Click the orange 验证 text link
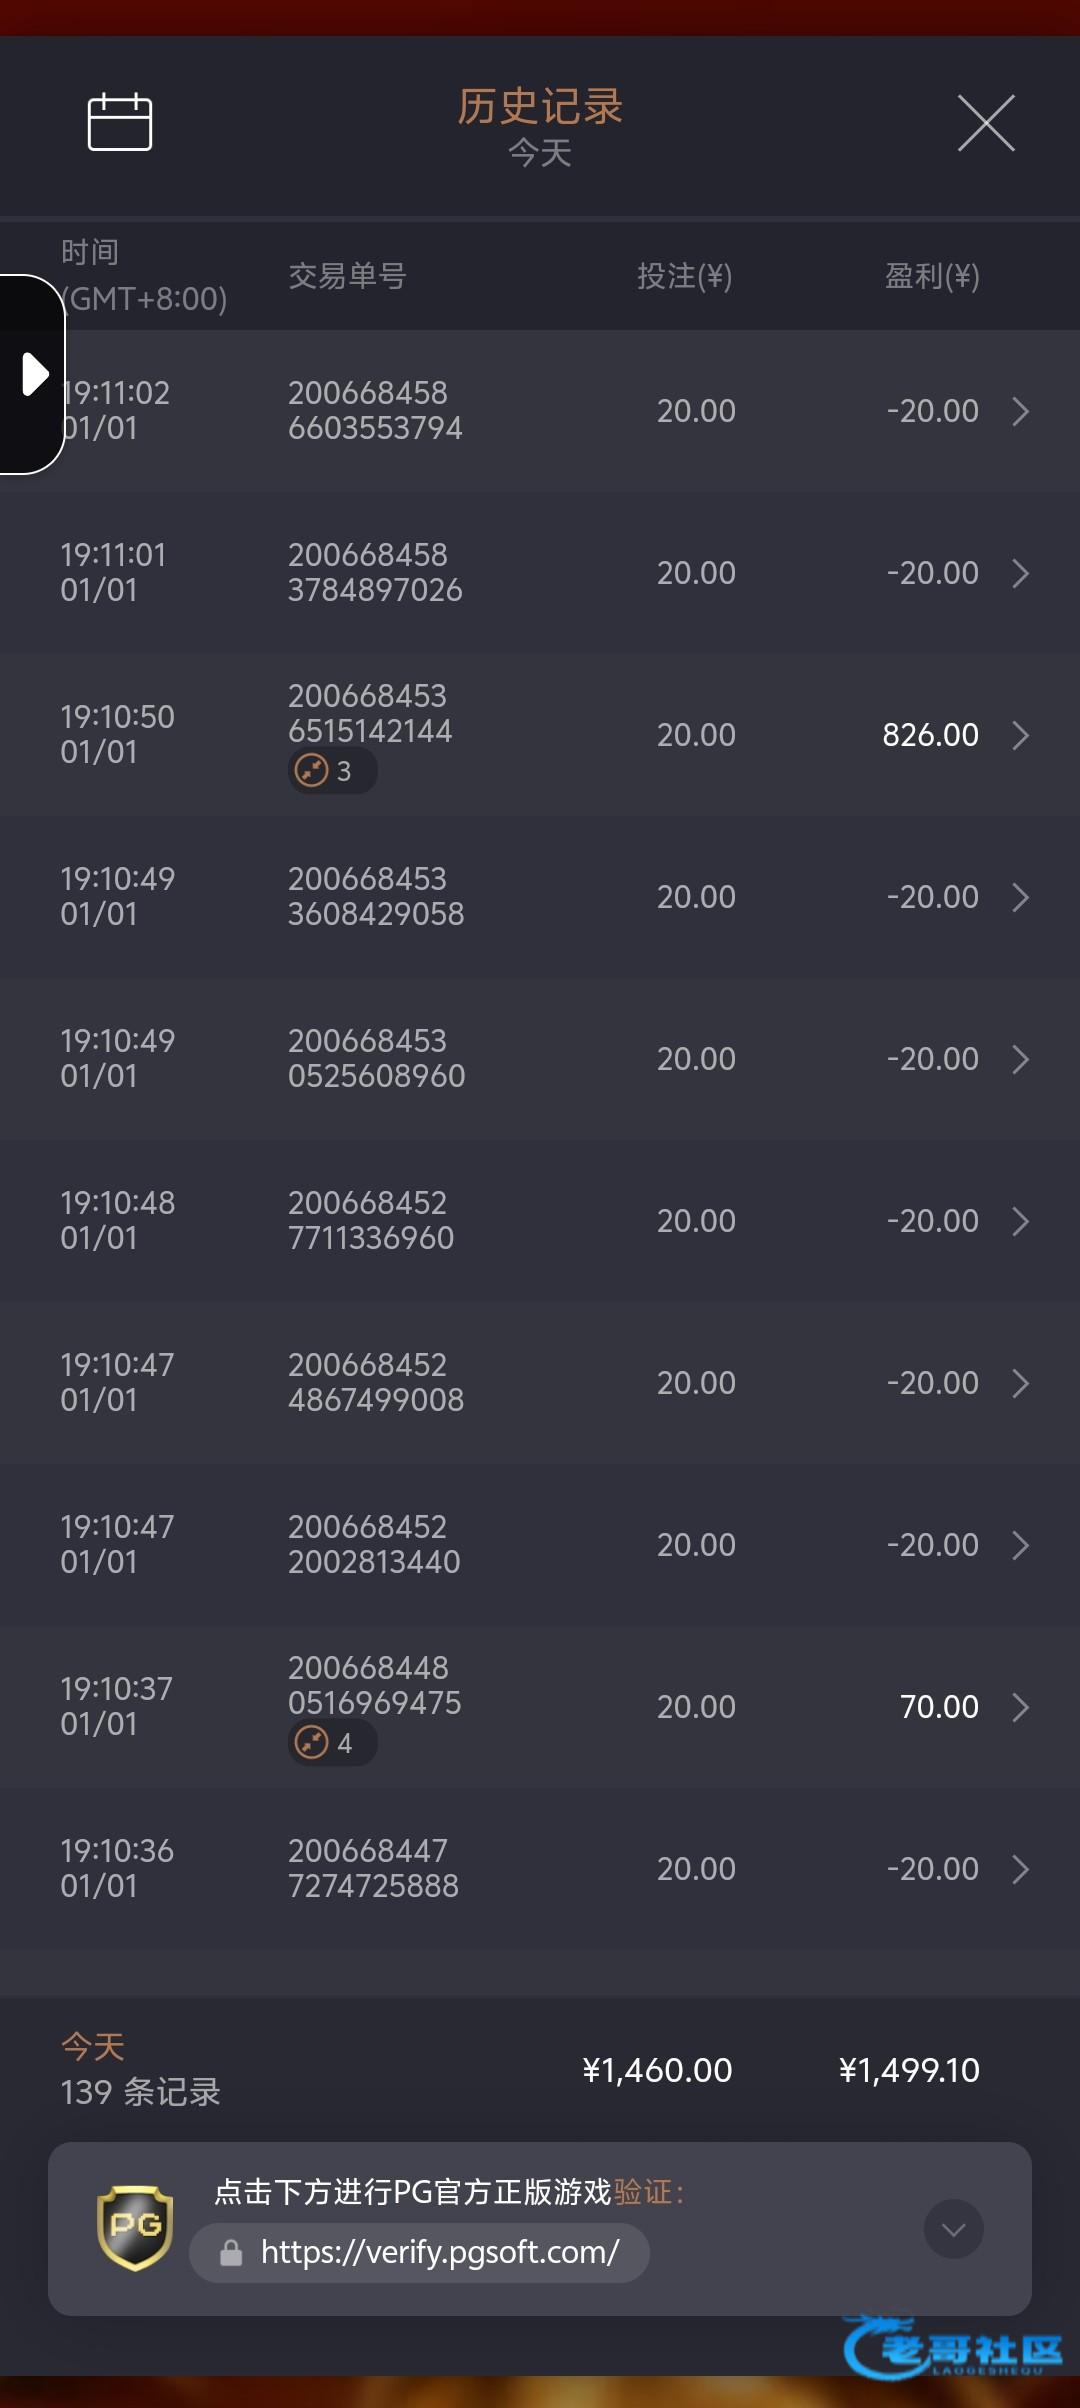Screen dimensions: 1080x2408 coord(641,2192)
